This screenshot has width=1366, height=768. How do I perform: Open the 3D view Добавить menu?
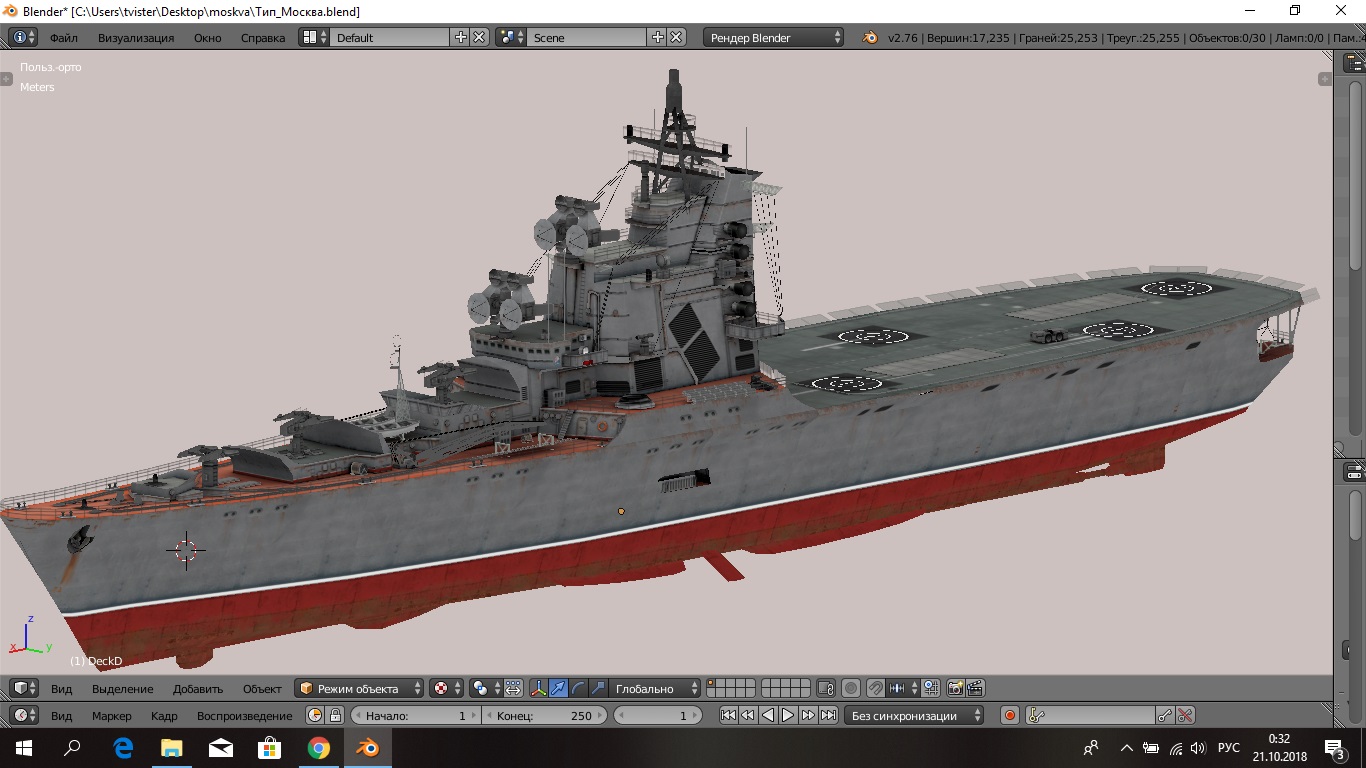click(198, 689)
